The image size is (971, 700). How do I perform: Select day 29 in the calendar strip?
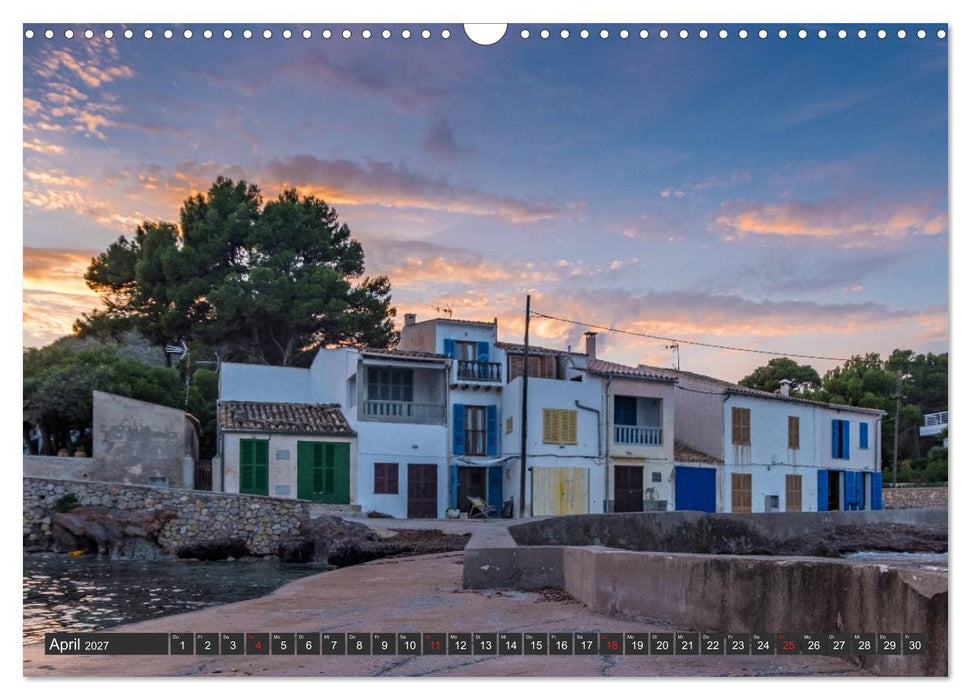click(889, 644)
